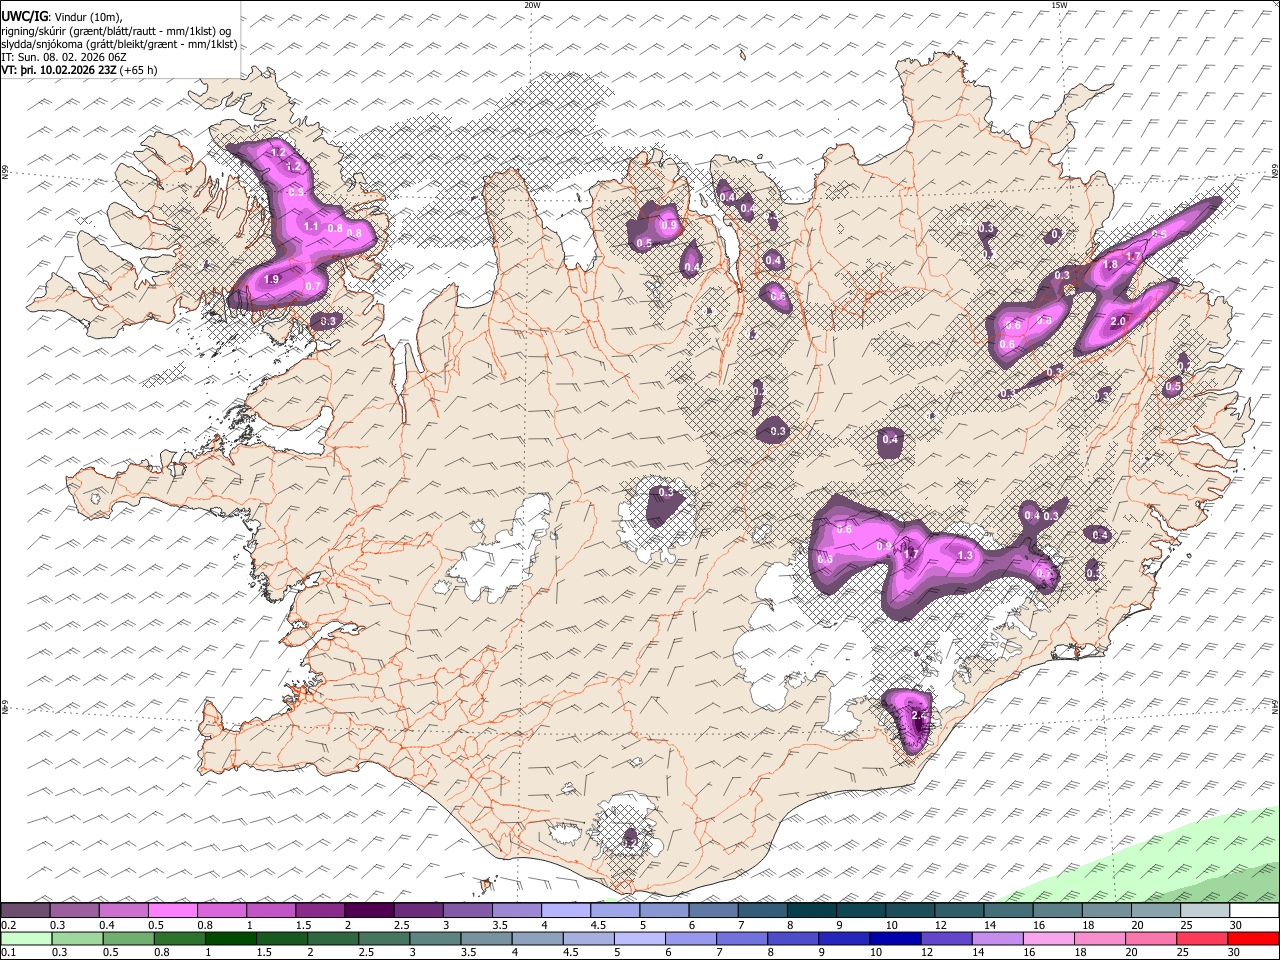Click the lower legend swatch starting at 2
The image size is (1280, 960).
coord(332,938)
